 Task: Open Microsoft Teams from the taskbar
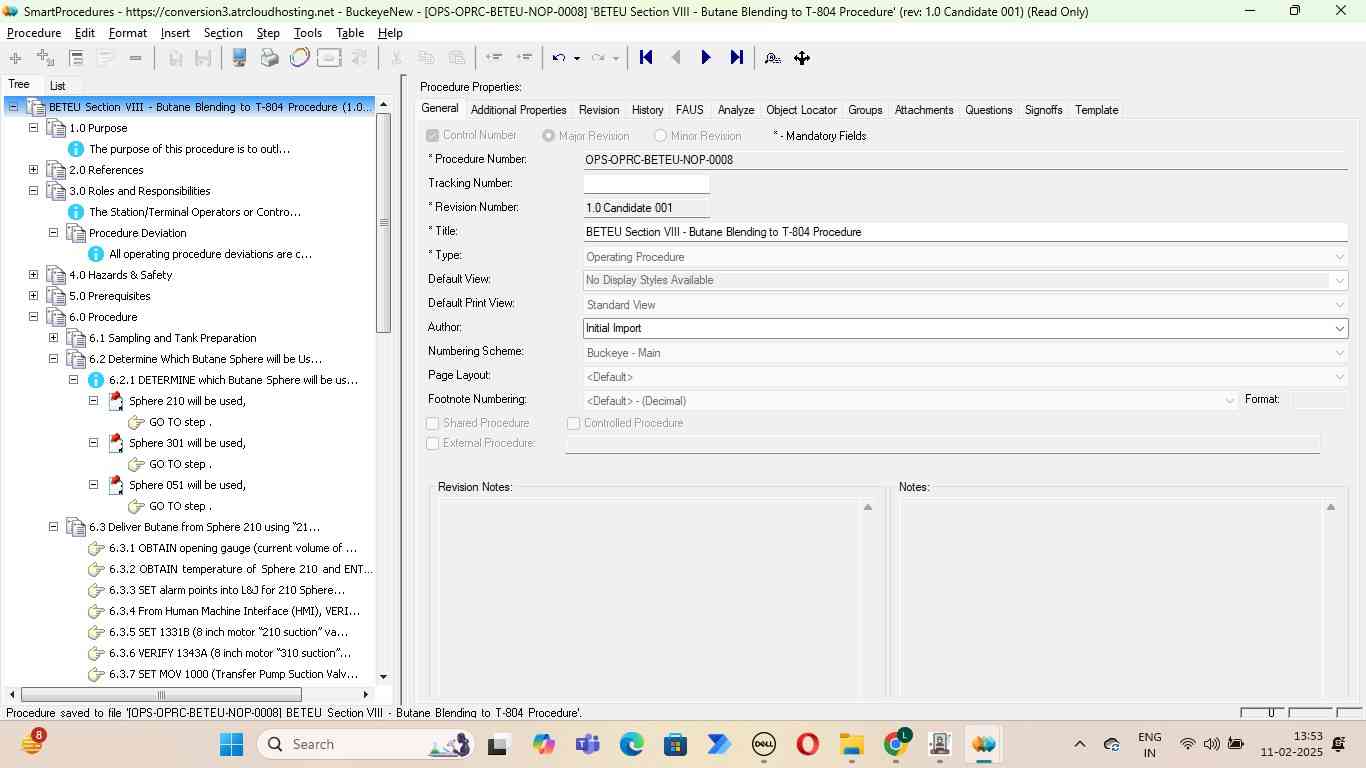[x=587, y=744]
